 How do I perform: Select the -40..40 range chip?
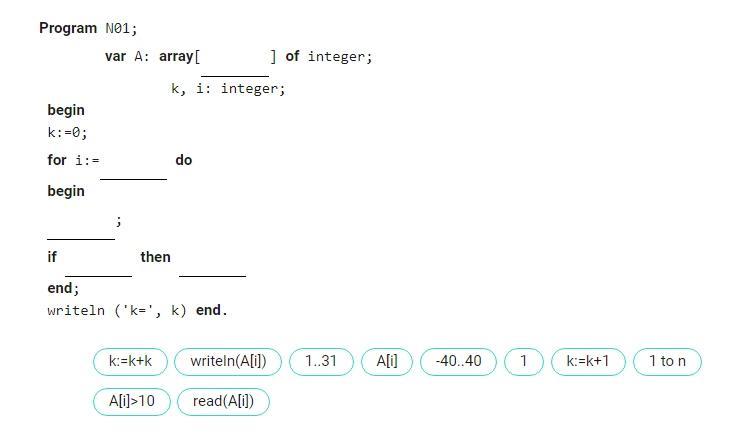tap(458, 361)
